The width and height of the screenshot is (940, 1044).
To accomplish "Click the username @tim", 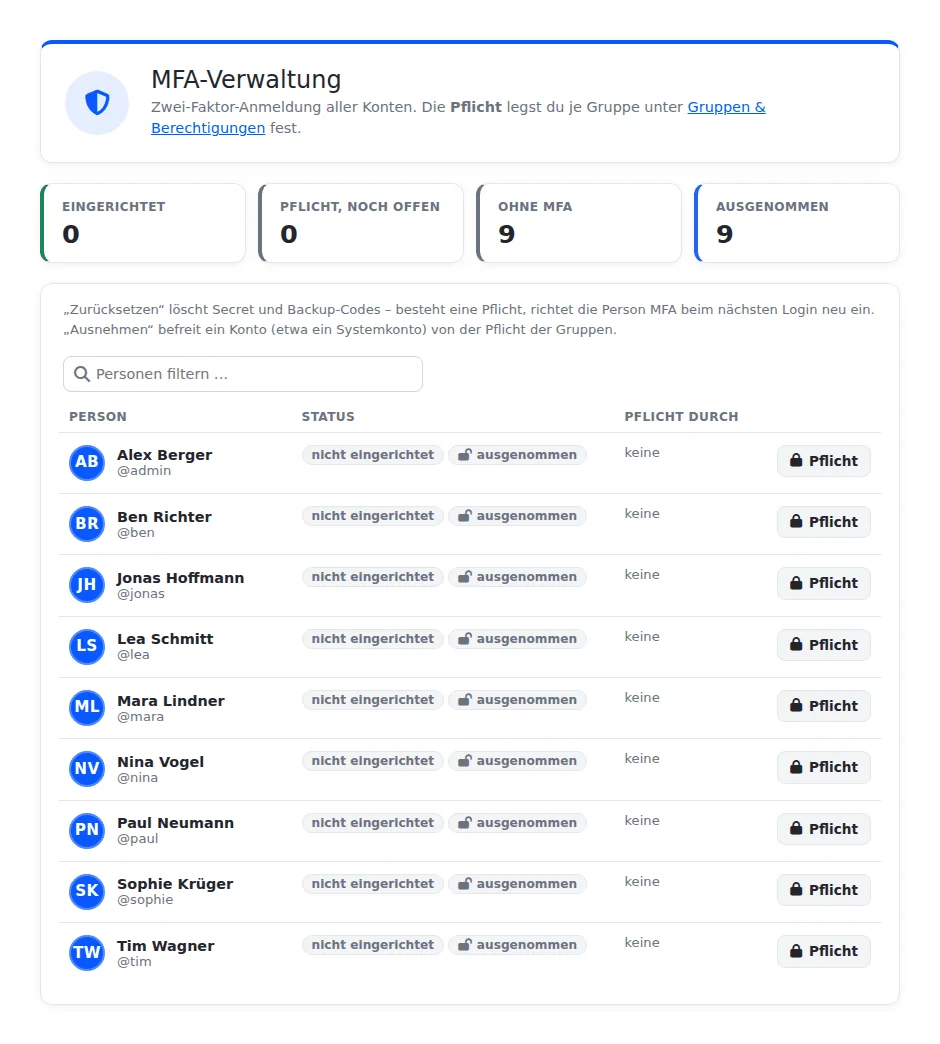I will 134,962.
